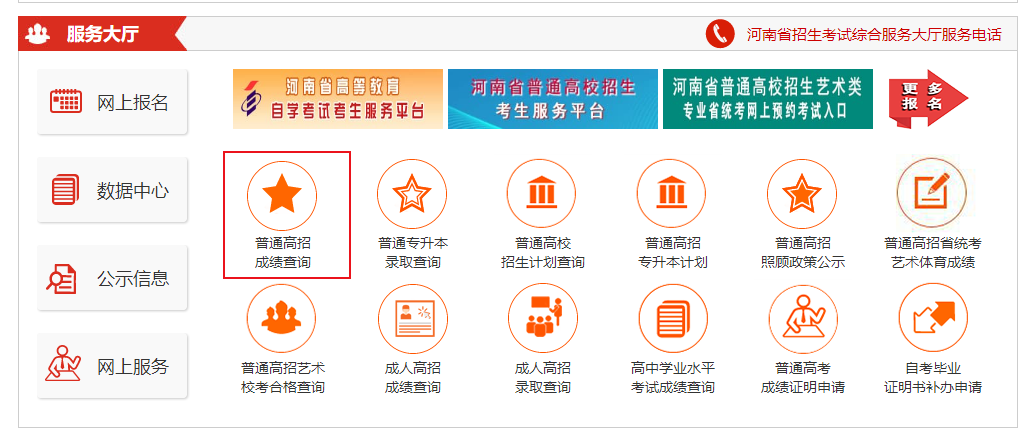Select 高中学业水平考试成绩查询 document icon
This screenshot has height=433, width=1033.
point(672,319)
